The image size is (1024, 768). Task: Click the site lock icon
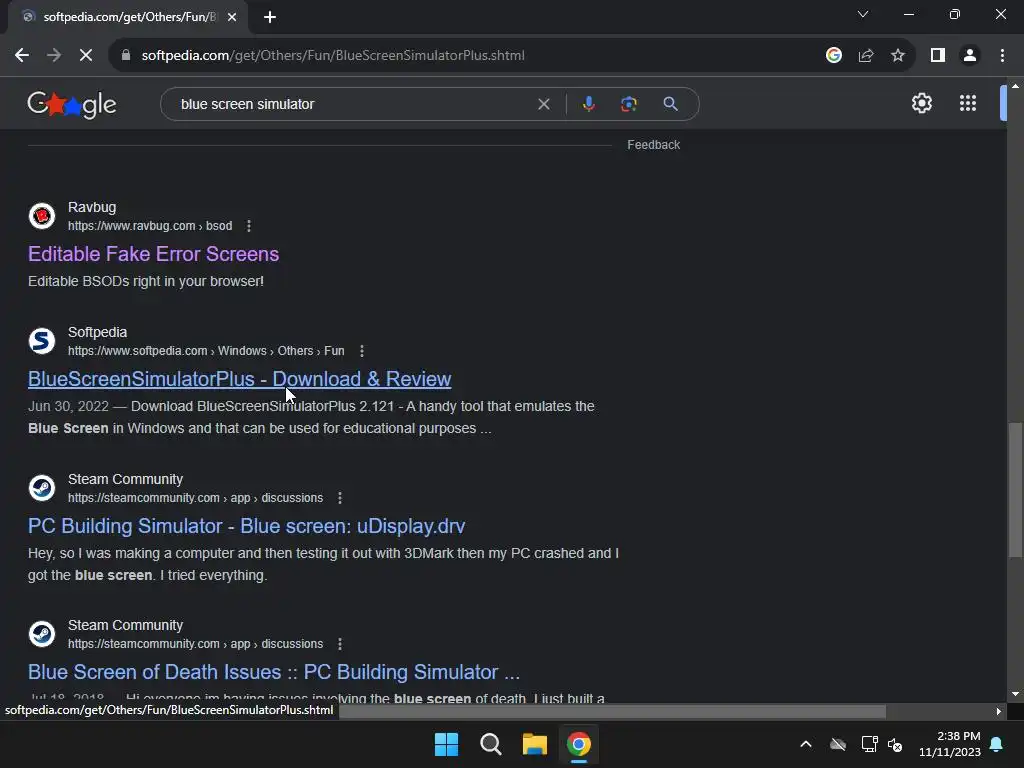click(x=126, y=56)
